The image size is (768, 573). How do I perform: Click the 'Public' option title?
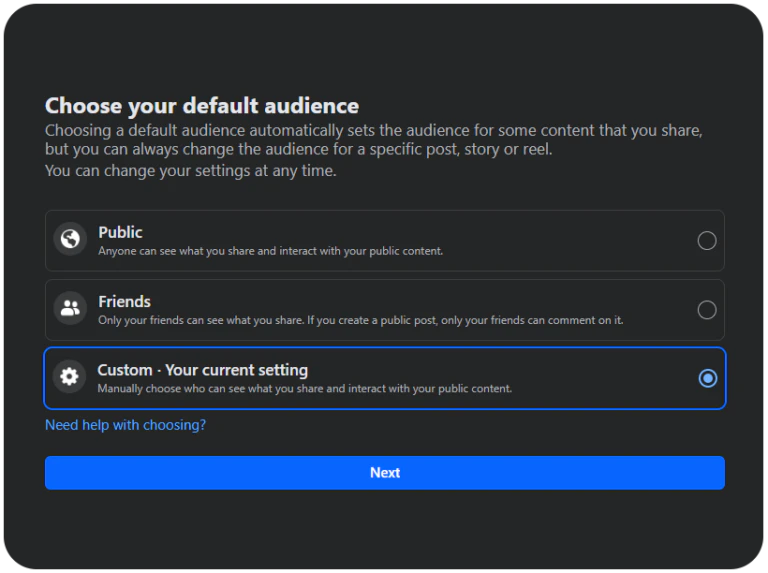pyautogui.click(x=120, y=232)
